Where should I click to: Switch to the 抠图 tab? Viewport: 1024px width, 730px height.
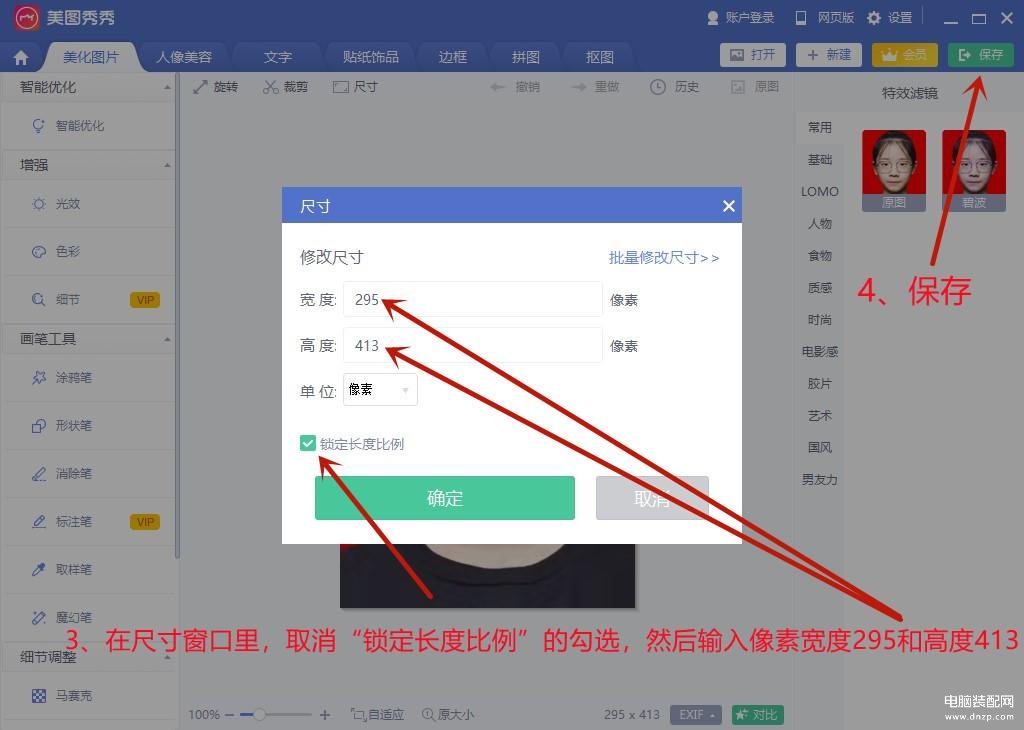coord(600,57)
